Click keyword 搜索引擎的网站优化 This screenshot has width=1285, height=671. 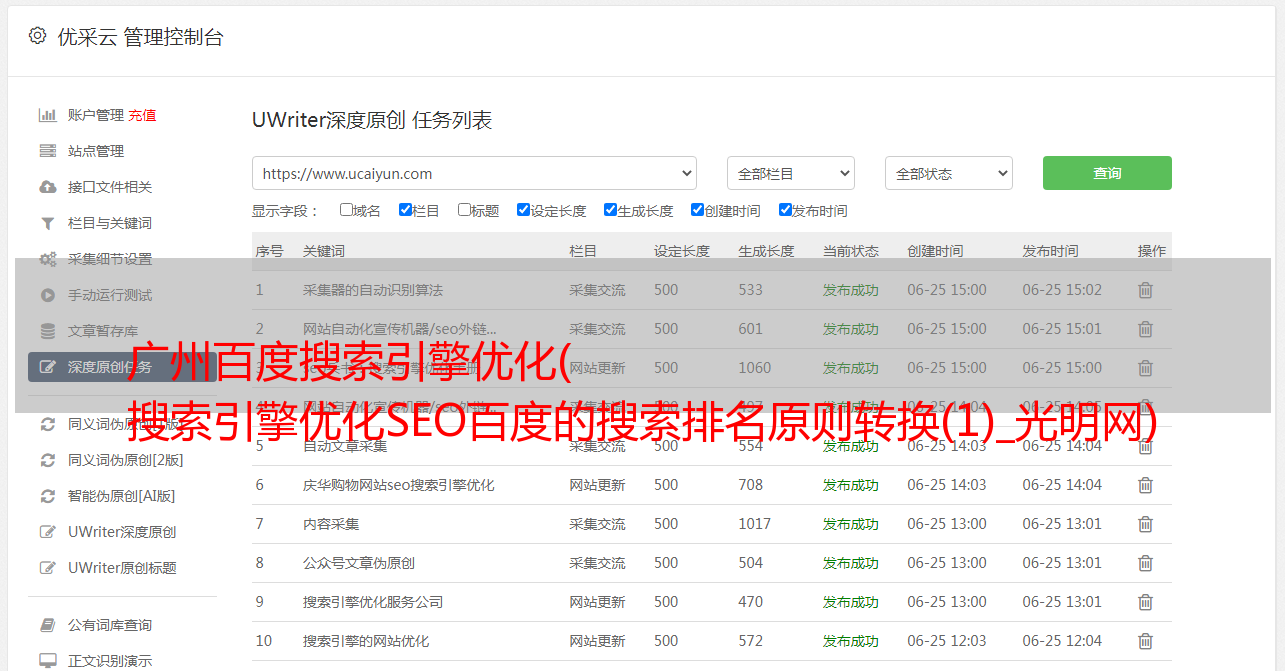[x=366, y=641]
